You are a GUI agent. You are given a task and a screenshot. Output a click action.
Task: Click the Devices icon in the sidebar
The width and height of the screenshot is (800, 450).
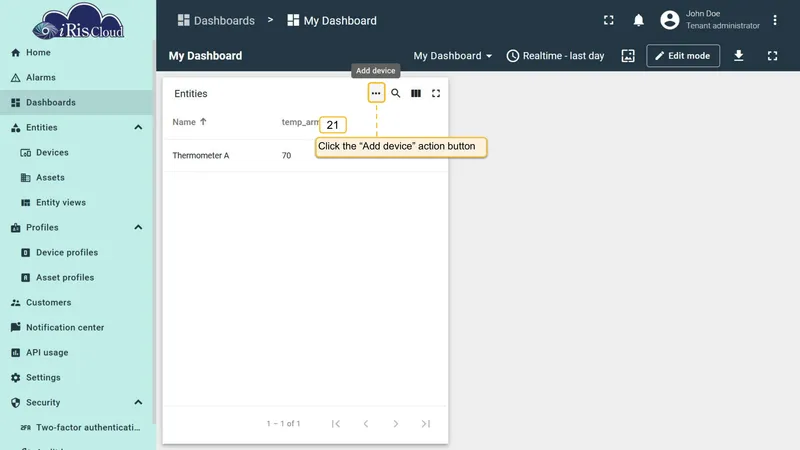coord(26,153)
